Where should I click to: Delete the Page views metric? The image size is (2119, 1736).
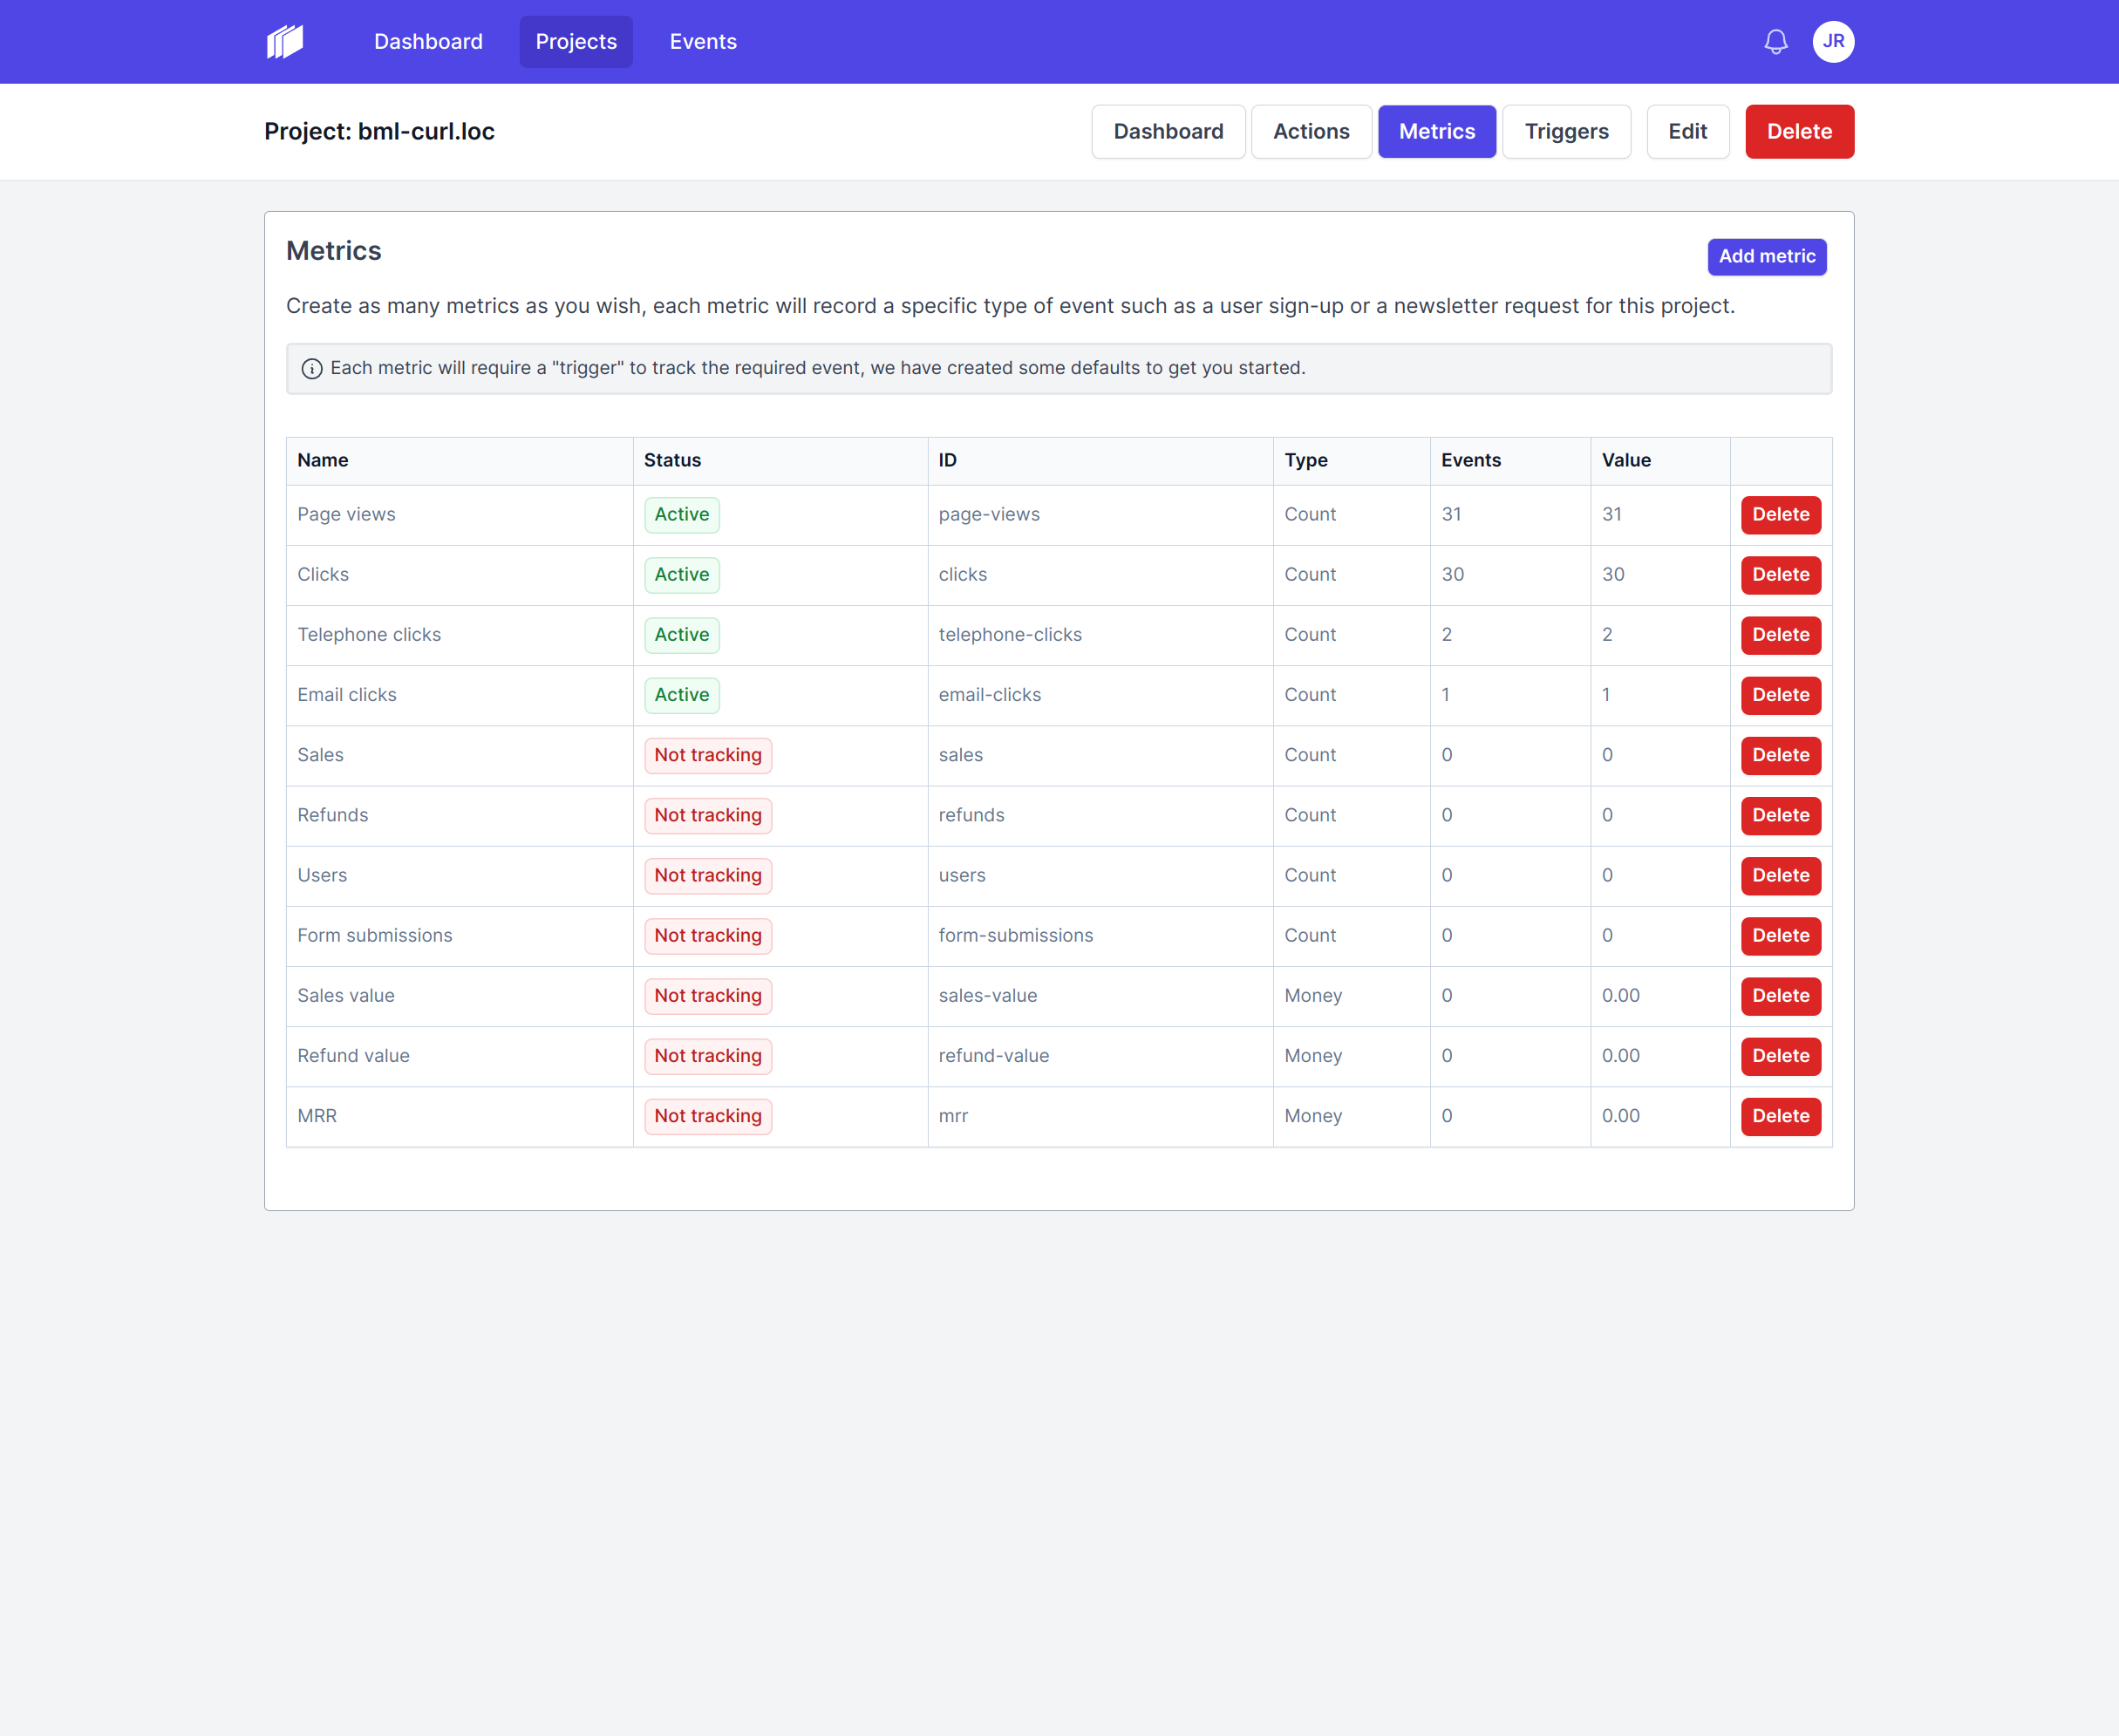click(x=1780, y=515)
